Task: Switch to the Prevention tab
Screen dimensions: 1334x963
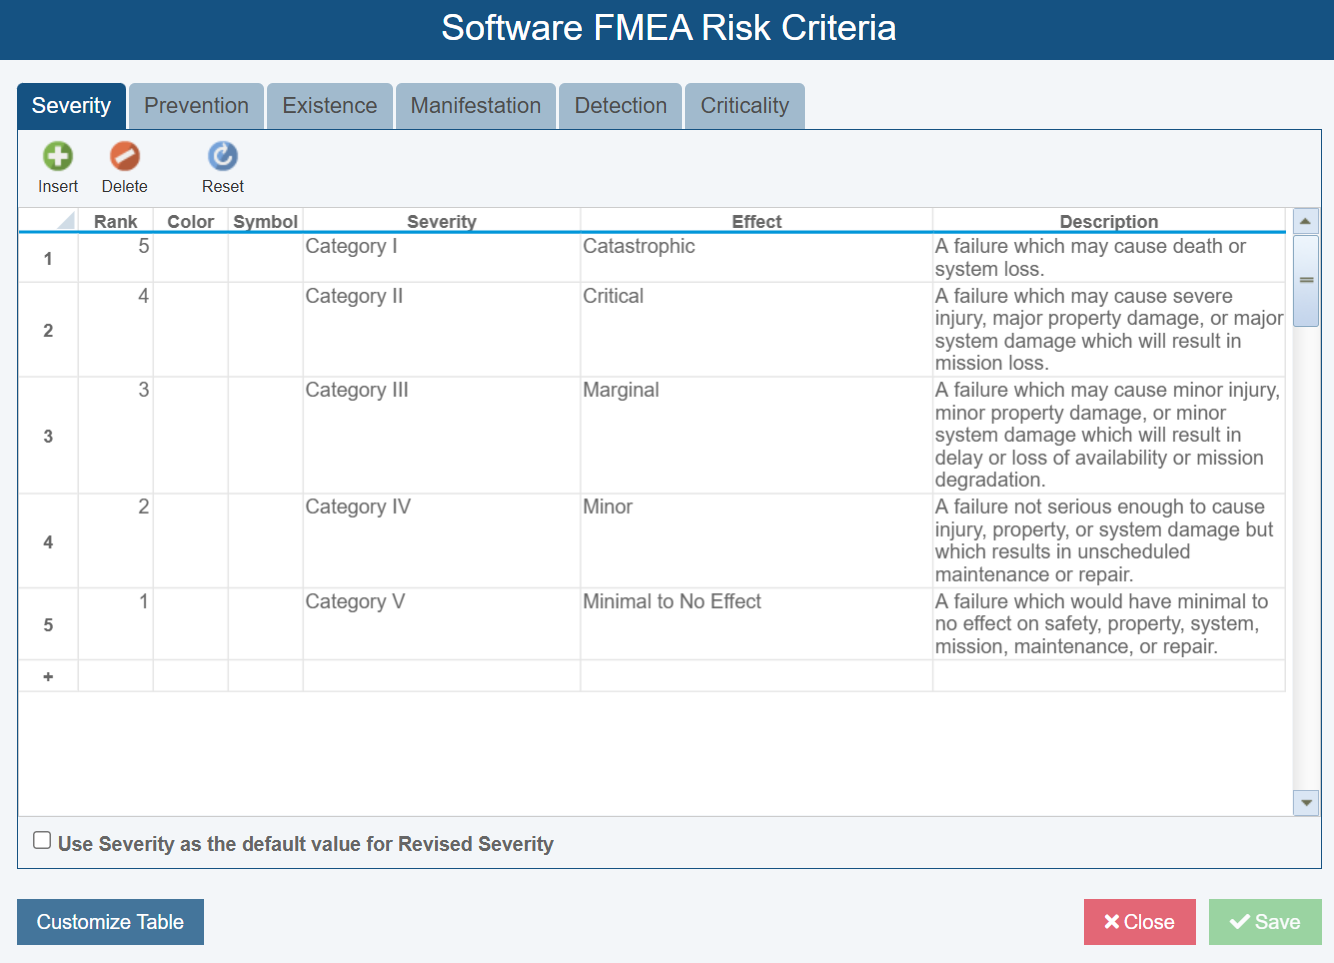Action: tap(196, 106)
